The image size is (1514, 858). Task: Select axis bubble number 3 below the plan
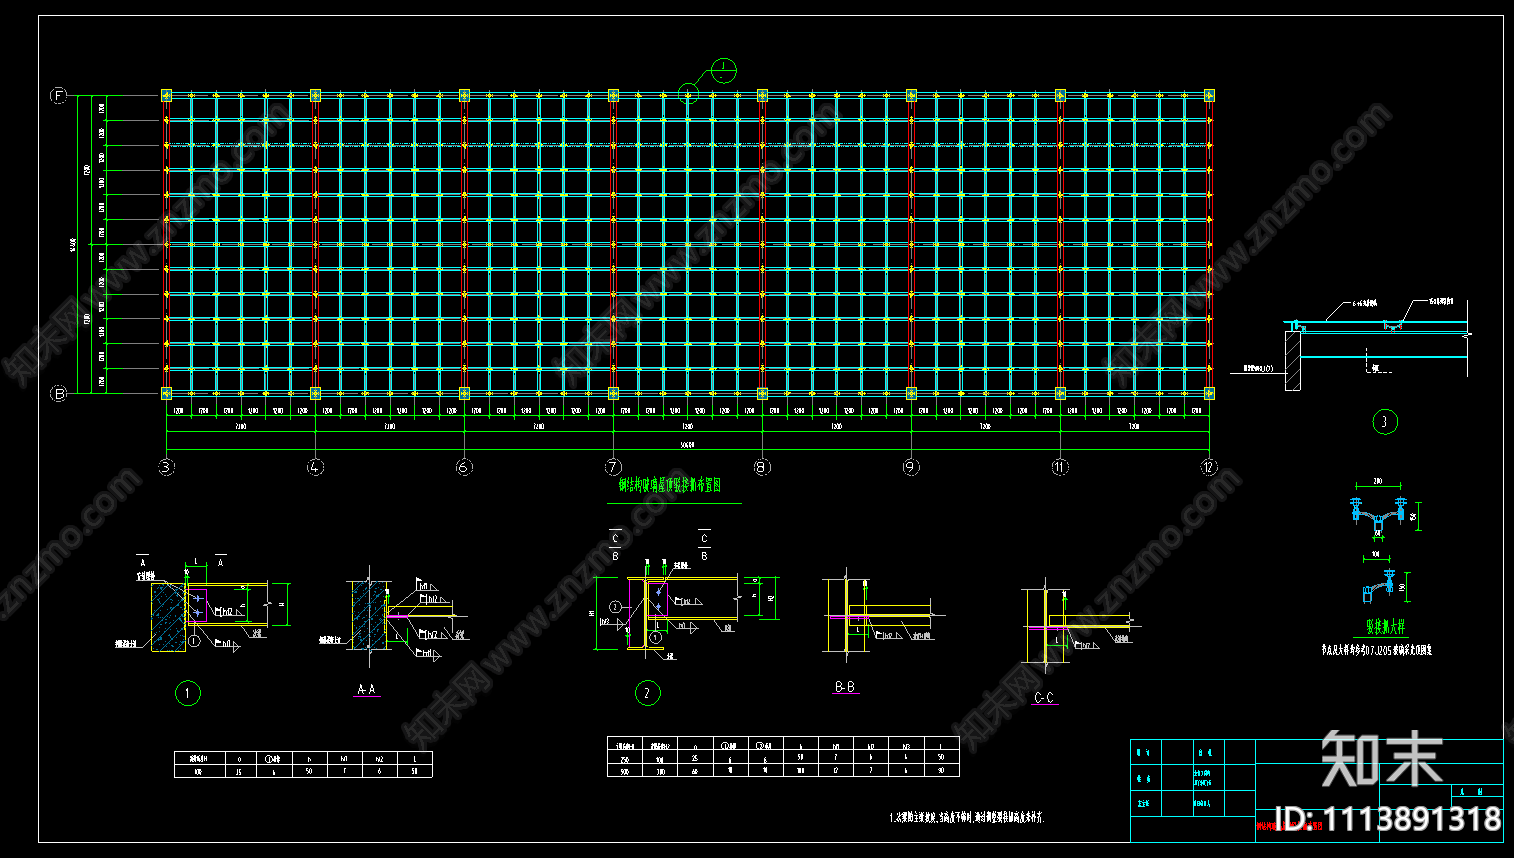tap(166, 467)
